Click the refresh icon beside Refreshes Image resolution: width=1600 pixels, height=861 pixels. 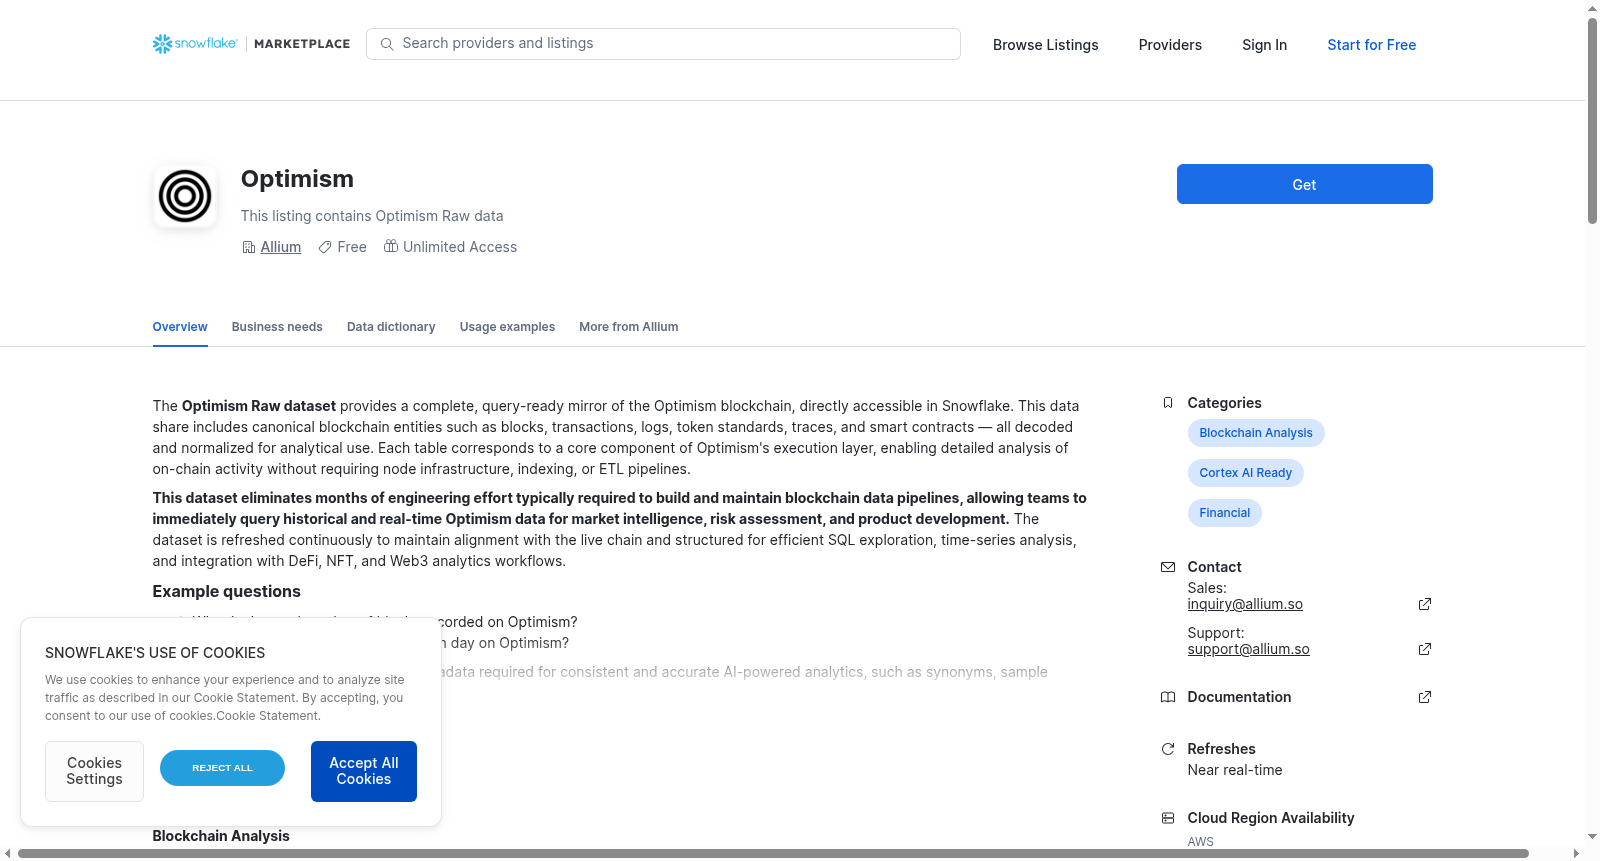pyautogui.click(x=1168, y=749)
